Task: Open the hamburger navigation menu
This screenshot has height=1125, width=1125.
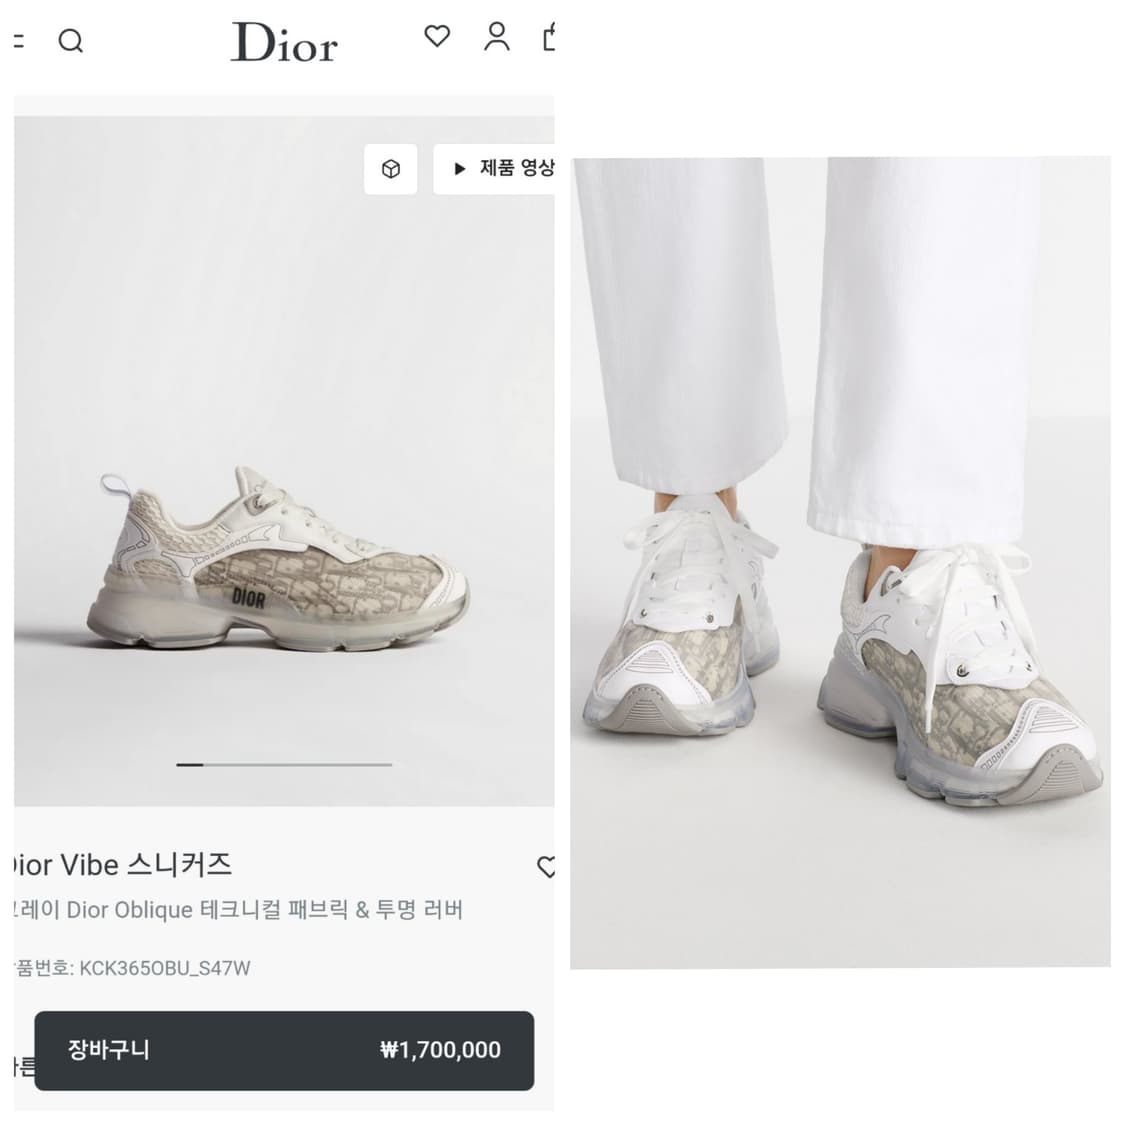Action: click(x=18, y=41)
